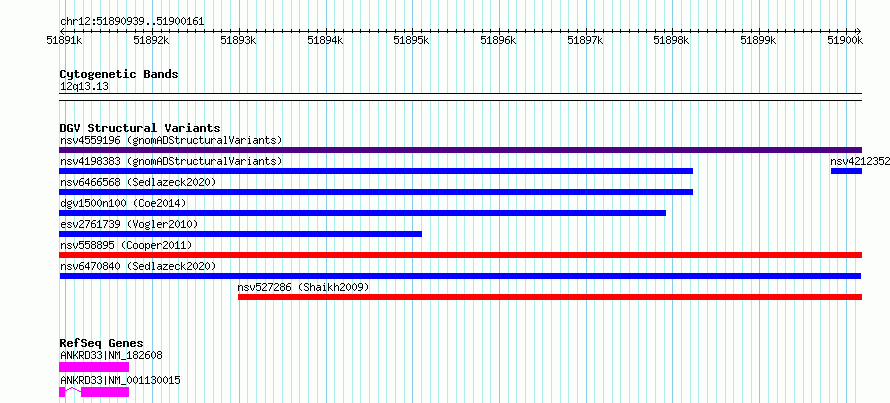The width and height of the screenshot is (890, 403).
Task: Click the 51895k ruler position
Action: [412, 40]
